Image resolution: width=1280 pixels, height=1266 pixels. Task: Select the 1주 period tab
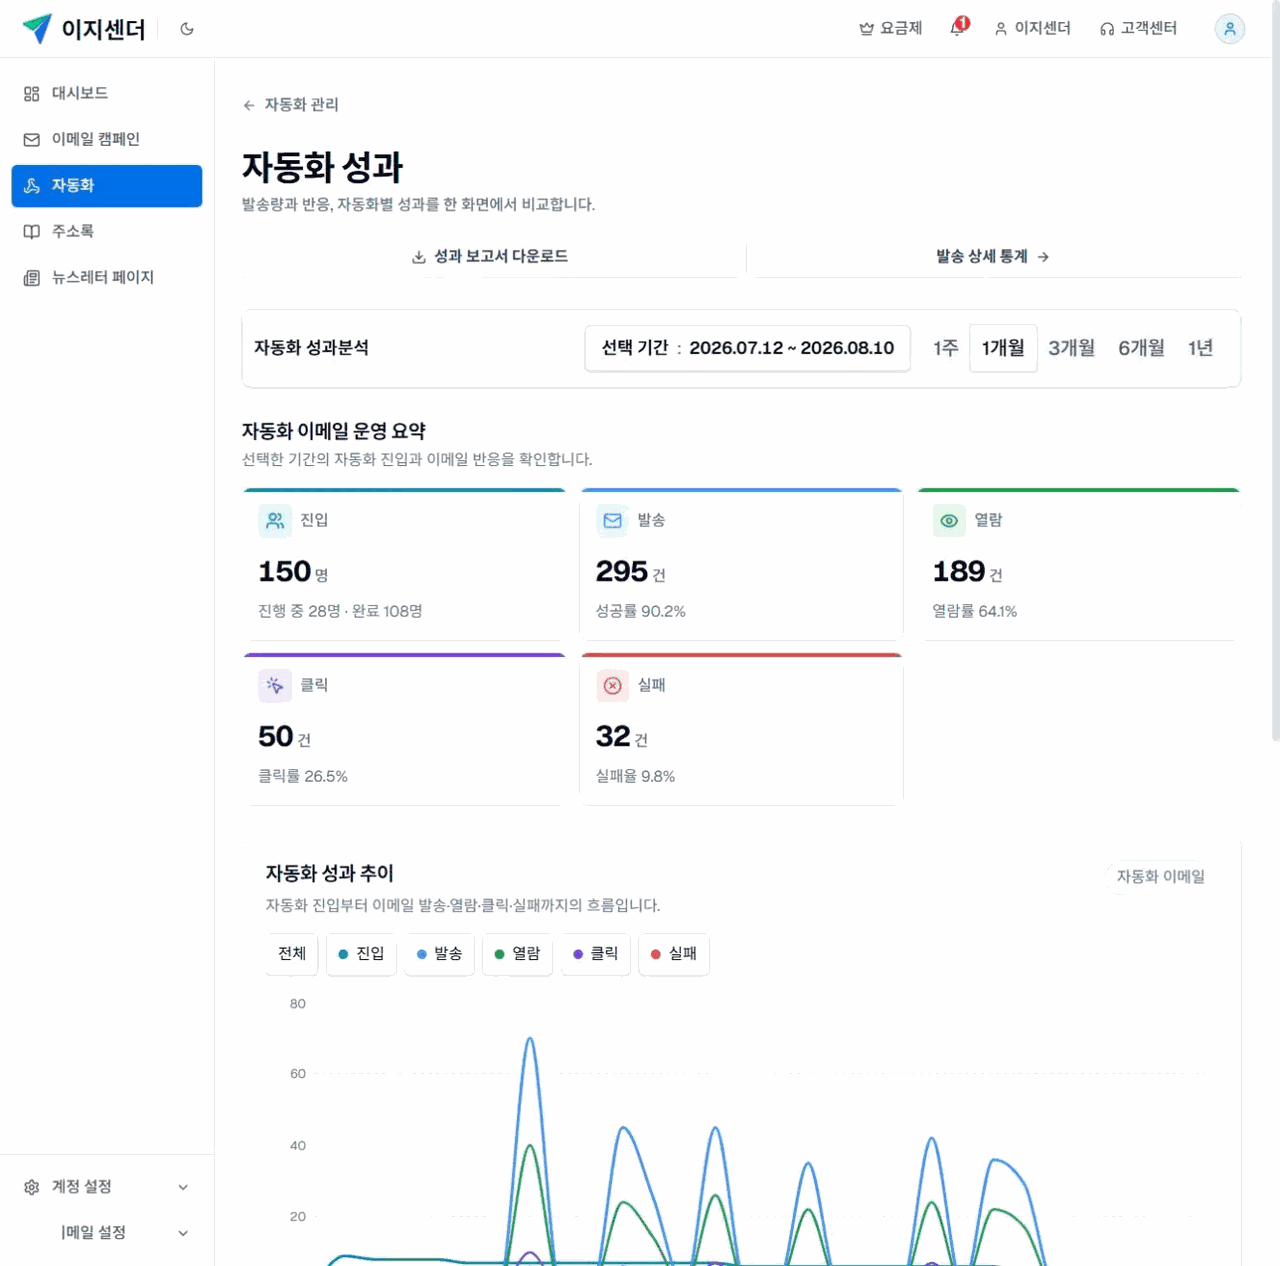tap(946, 348)
